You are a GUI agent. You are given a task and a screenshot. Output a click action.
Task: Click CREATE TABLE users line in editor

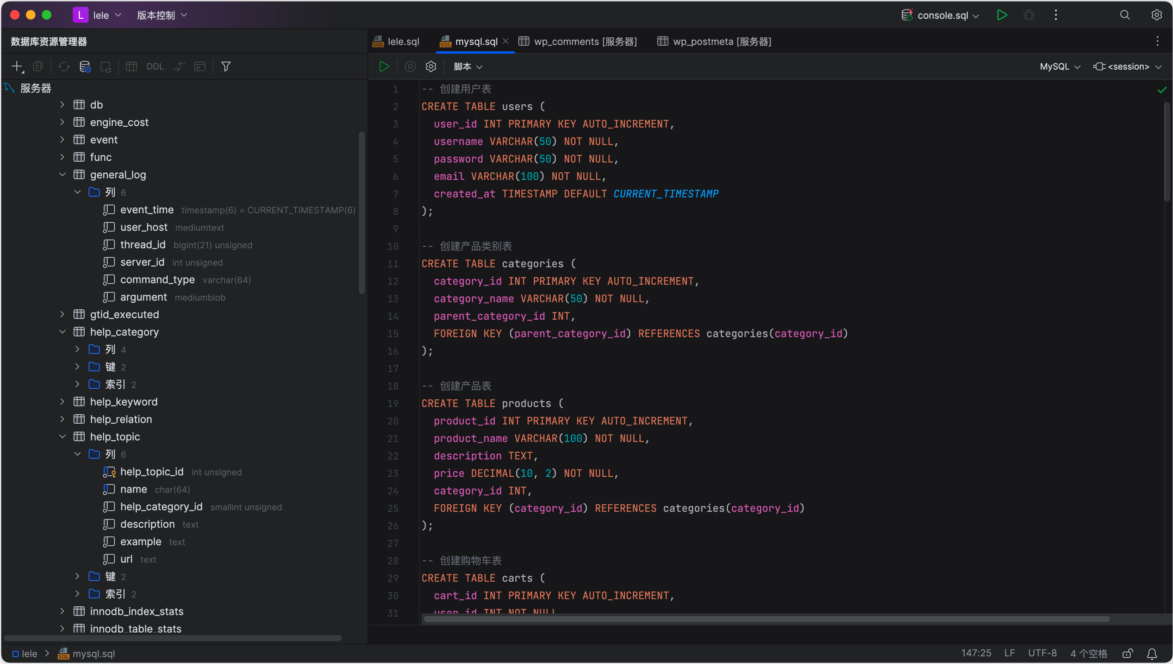(x=483, y=106)
